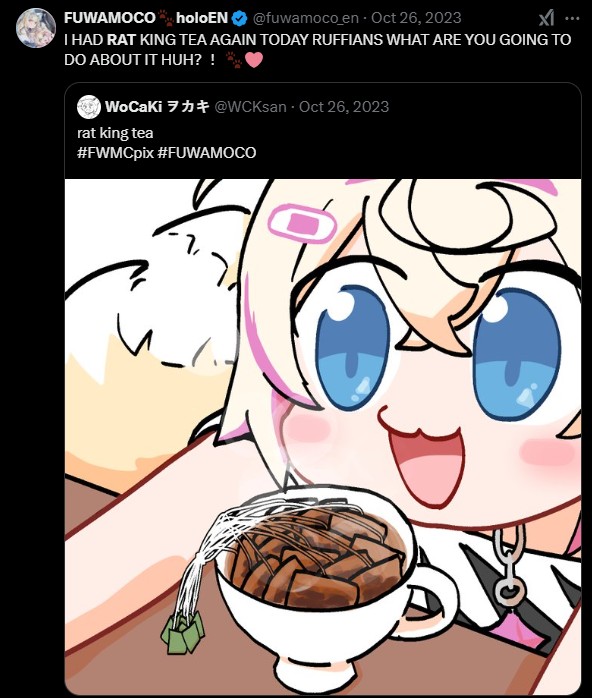The width and height of the screenshot is (592, 698).
Task: Open the #FUWAMOCO hashtag
Action: coord(207,153)
